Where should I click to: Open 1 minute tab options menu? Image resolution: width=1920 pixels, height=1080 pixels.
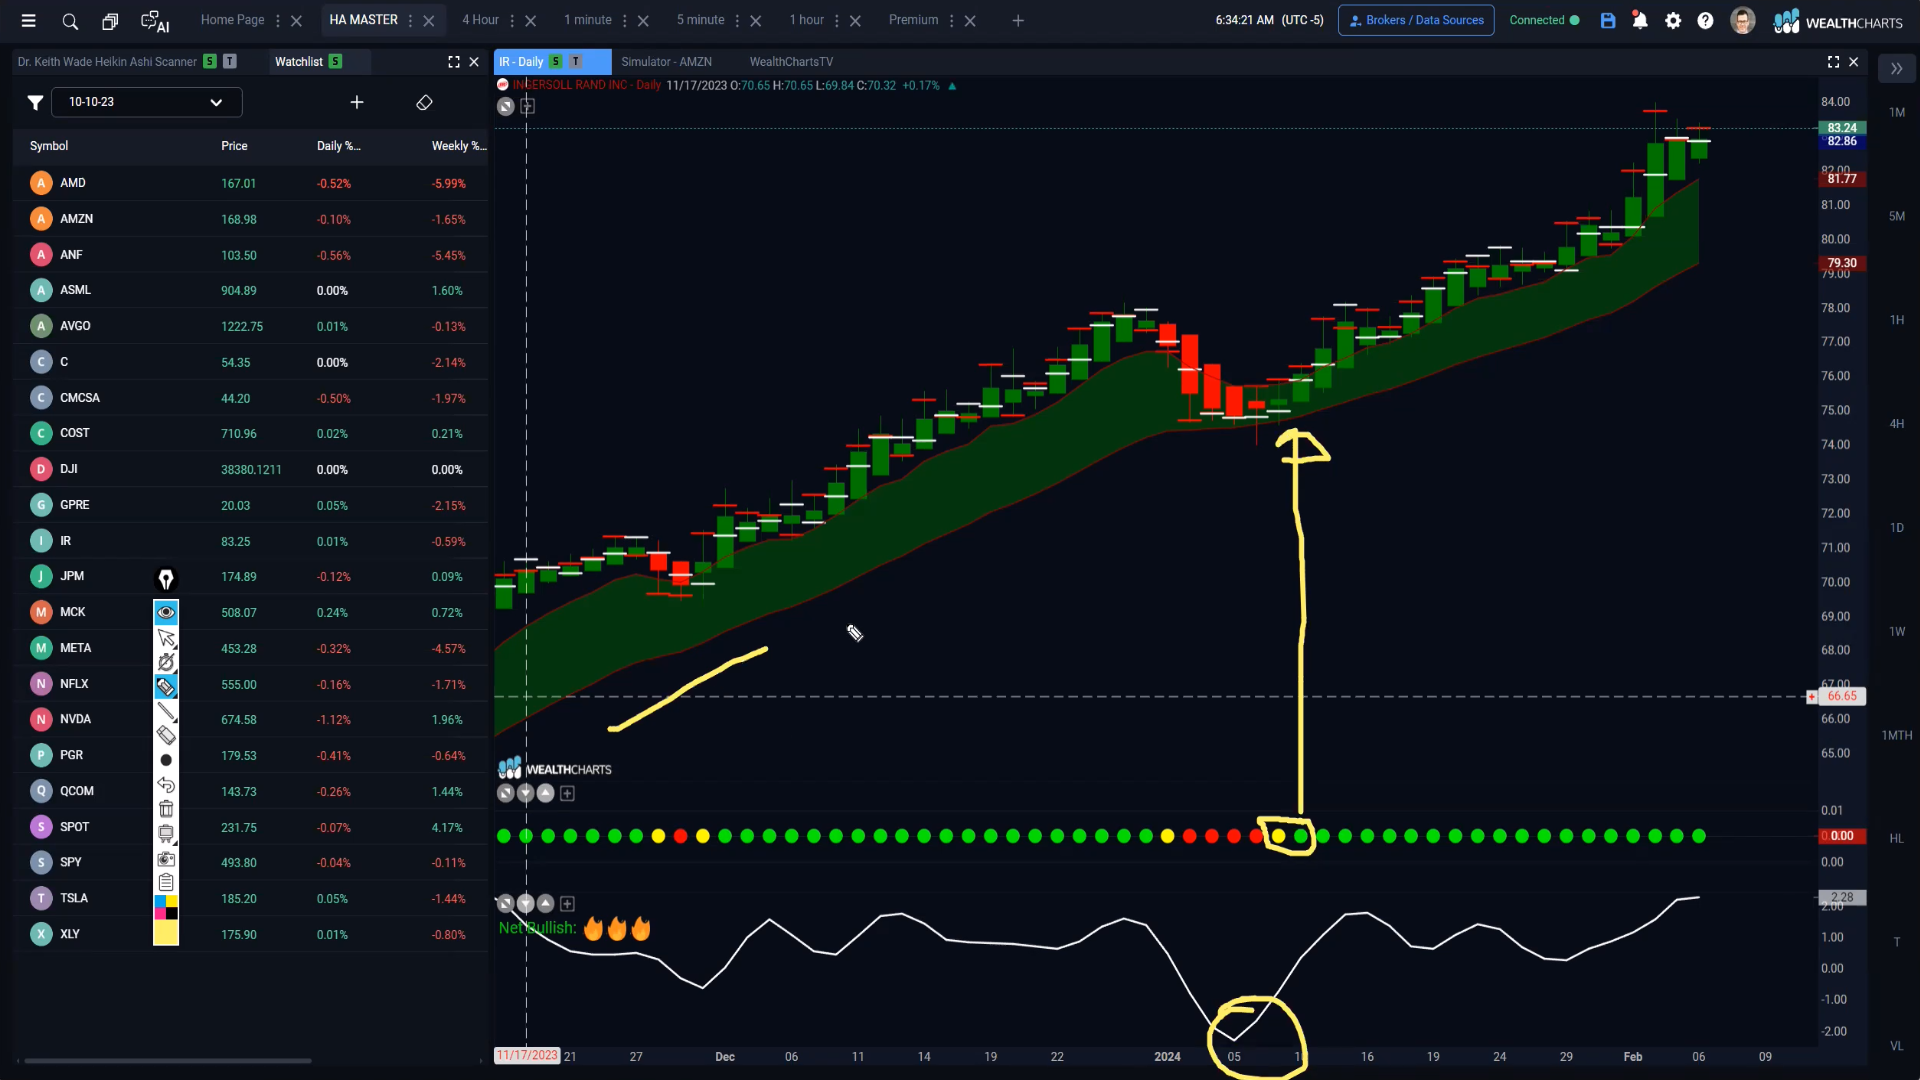click(625, 20)
